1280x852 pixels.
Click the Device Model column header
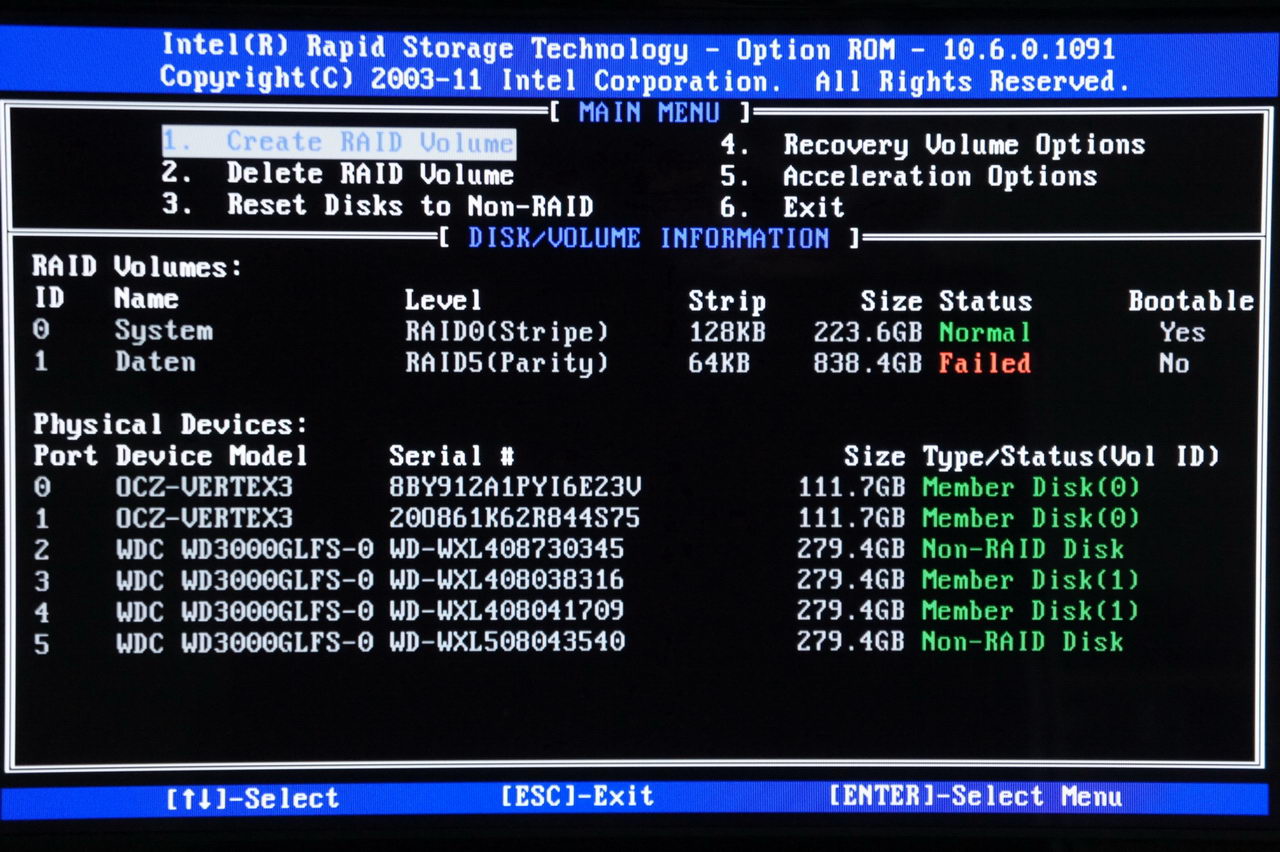pyautogui.click(x=211, y=456)
